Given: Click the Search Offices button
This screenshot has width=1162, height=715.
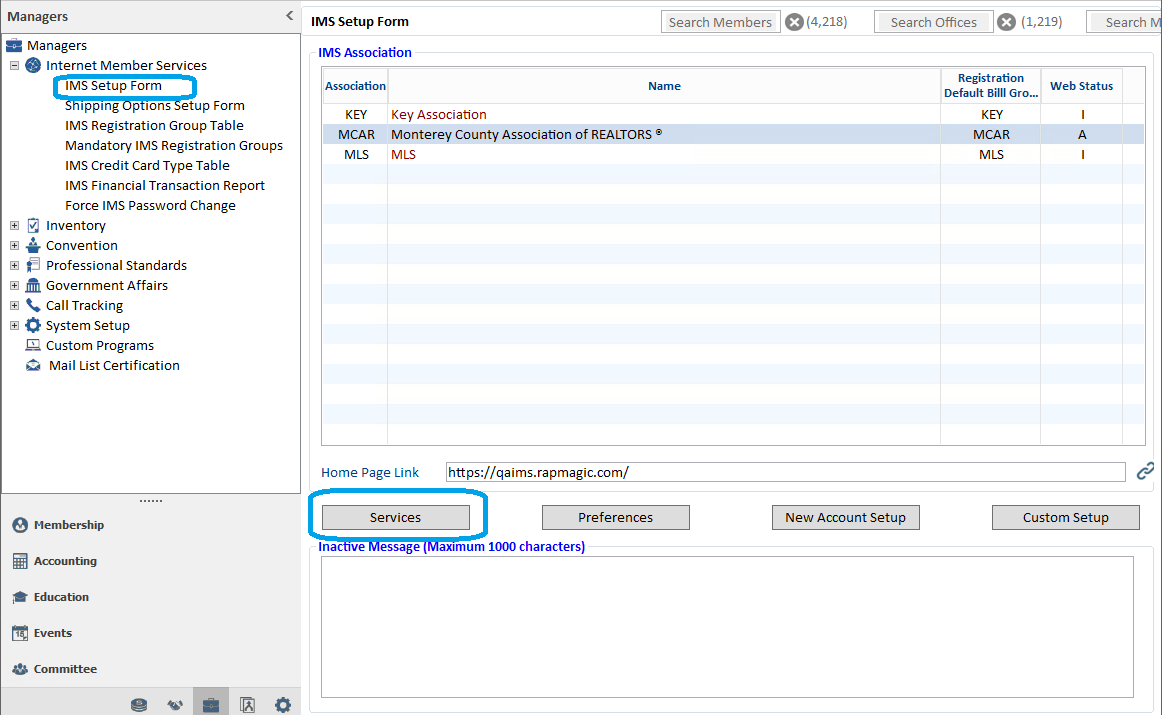Looking at the screenshot, I should click(934, 22).
